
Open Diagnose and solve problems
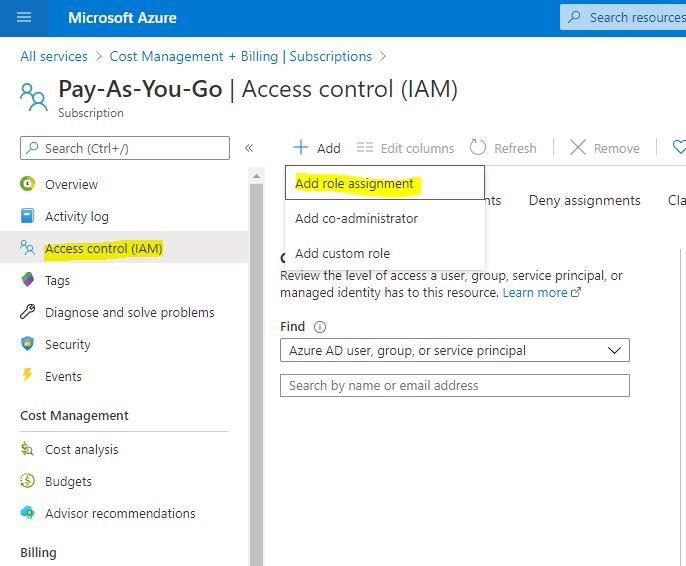click(x=124, y=311)
